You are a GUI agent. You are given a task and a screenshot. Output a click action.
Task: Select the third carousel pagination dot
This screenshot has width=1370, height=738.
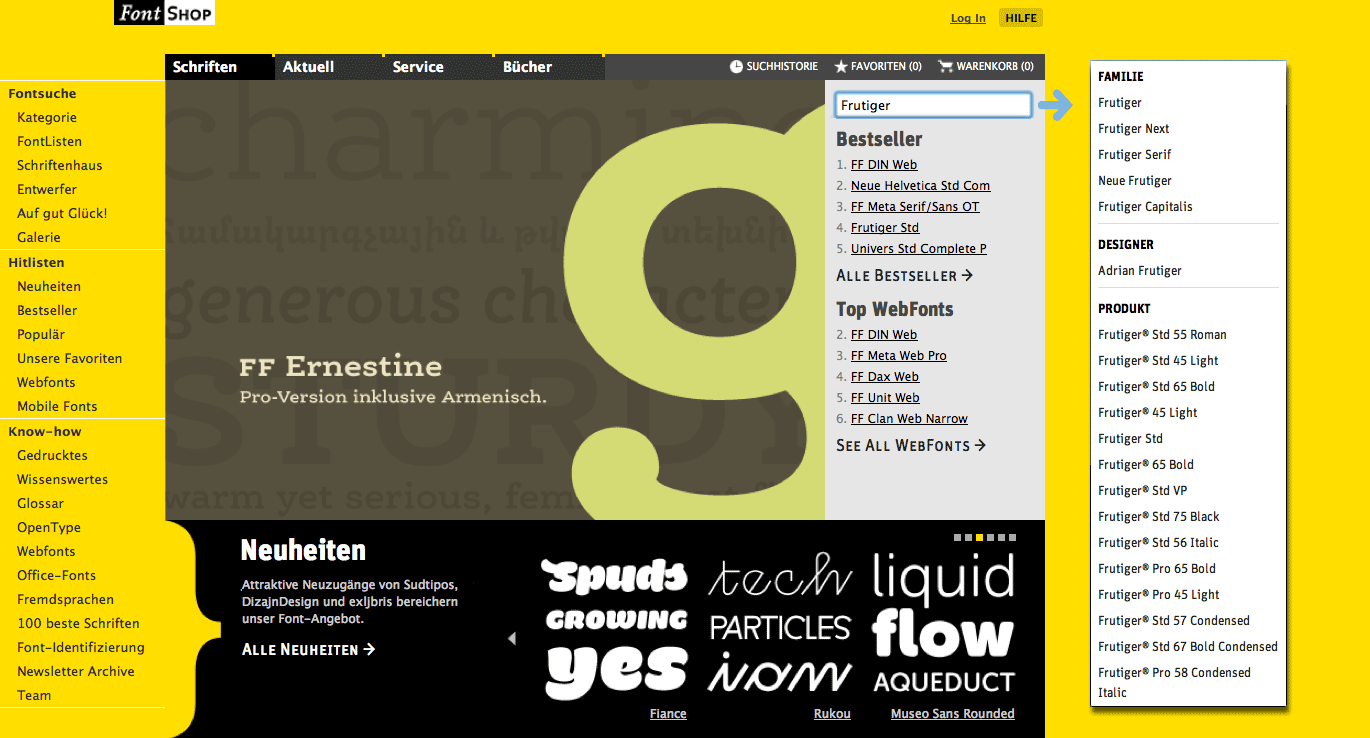[980, 537]
